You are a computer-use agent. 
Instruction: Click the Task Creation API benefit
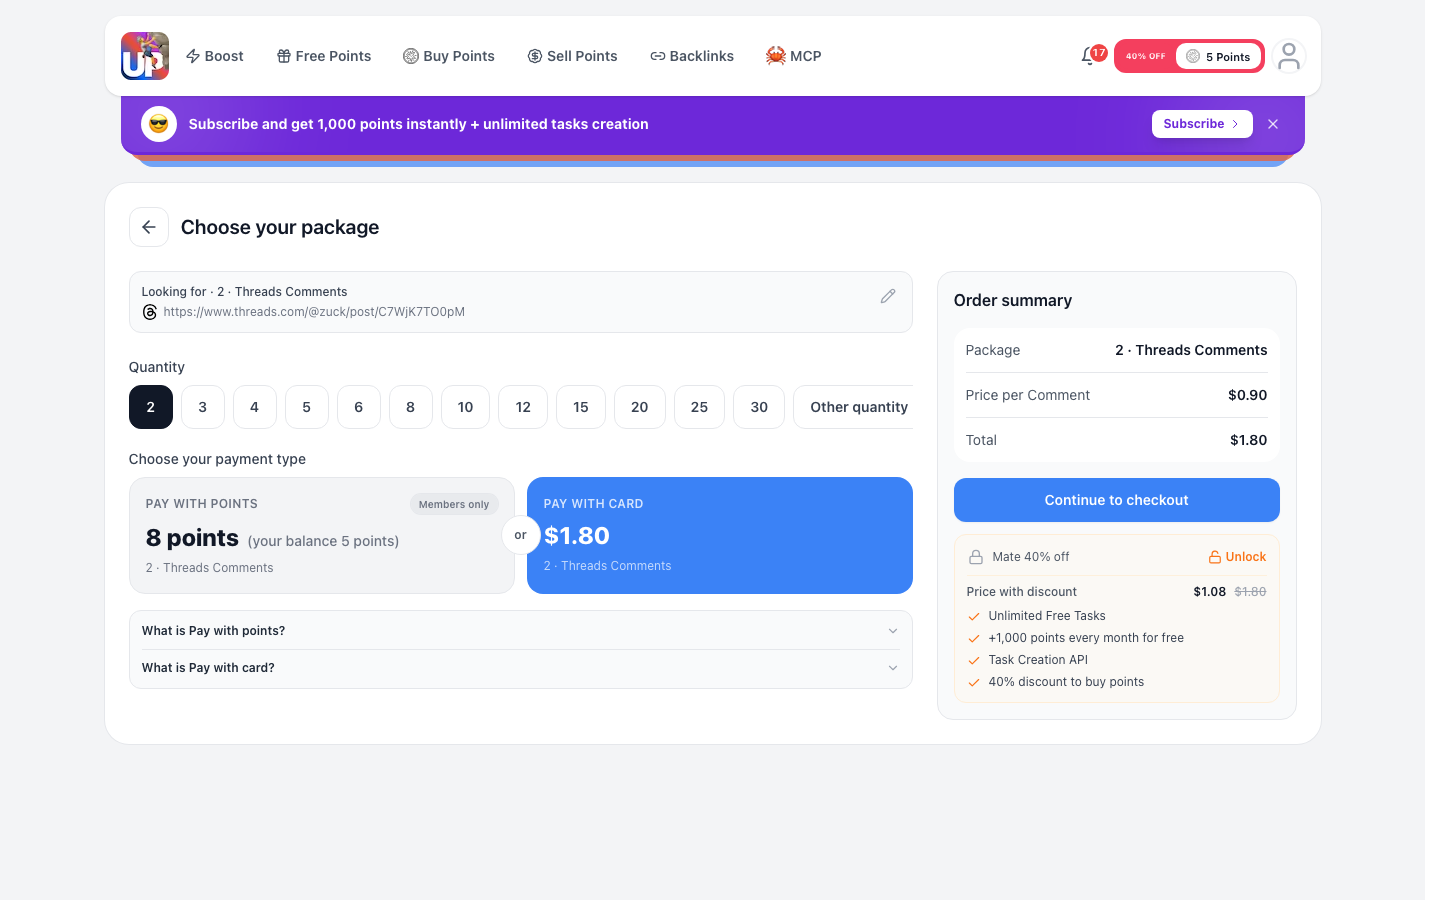point(1038,660)
